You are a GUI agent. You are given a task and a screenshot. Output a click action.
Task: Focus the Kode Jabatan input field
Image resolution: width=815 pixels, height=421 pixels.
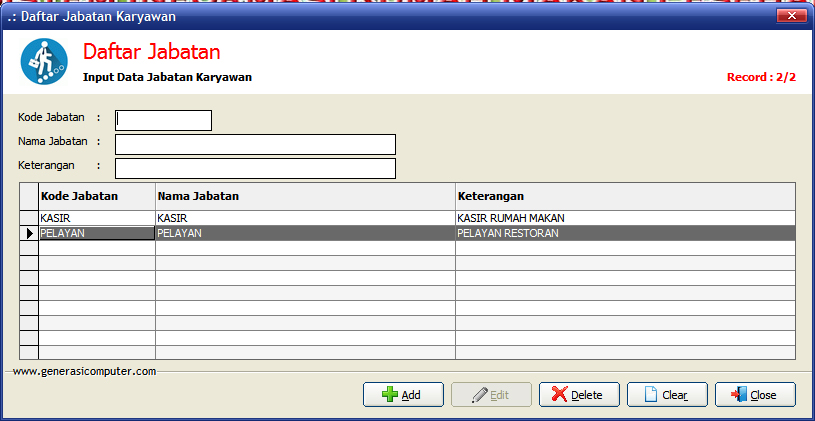pyautogui.click(x=164, y=120)
